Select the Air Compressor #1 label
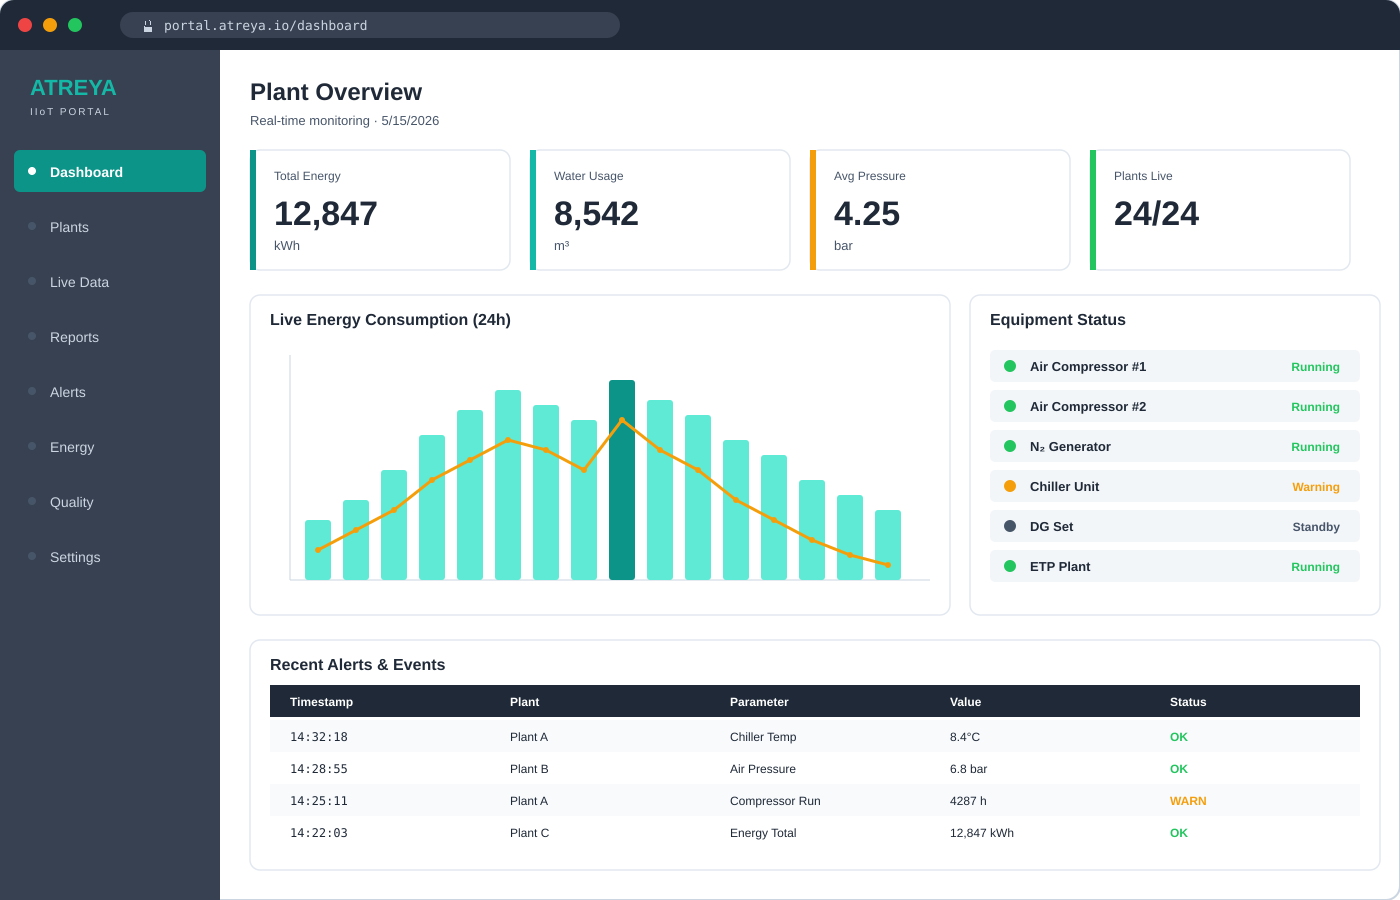This screenshot has height=900, width=1400. tap(1088, 367)
